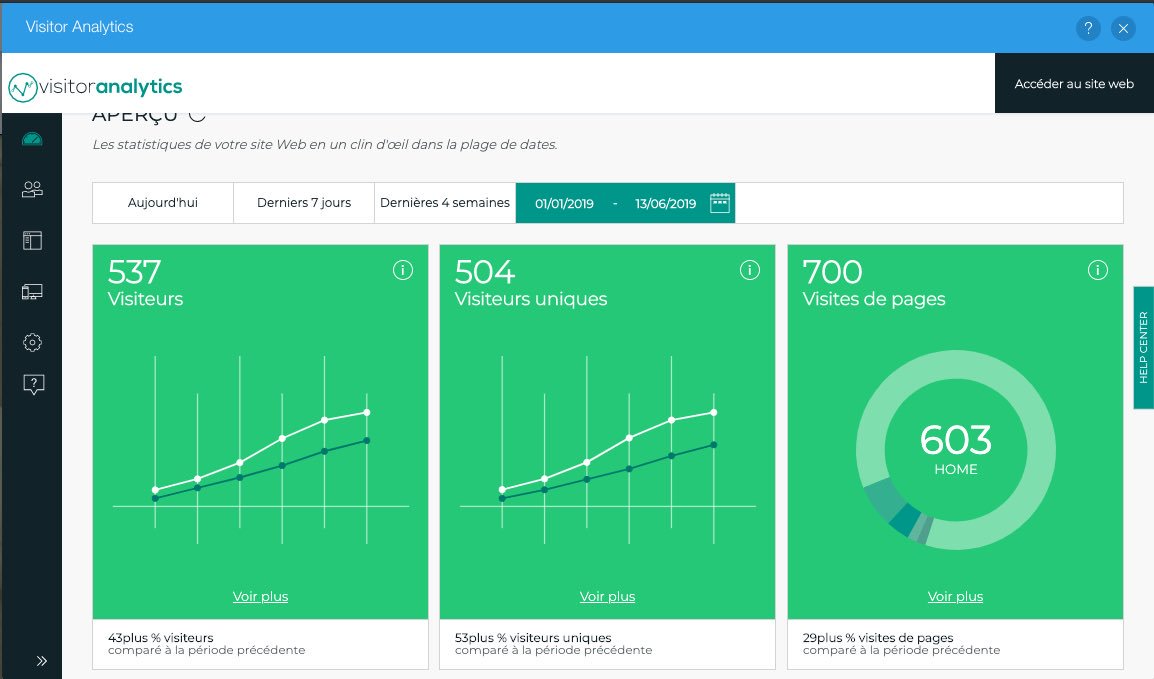This screenshot has height=679, width=1154.
Task: Open the dashboard overview sidebar icon
Action: click(32, 139)
